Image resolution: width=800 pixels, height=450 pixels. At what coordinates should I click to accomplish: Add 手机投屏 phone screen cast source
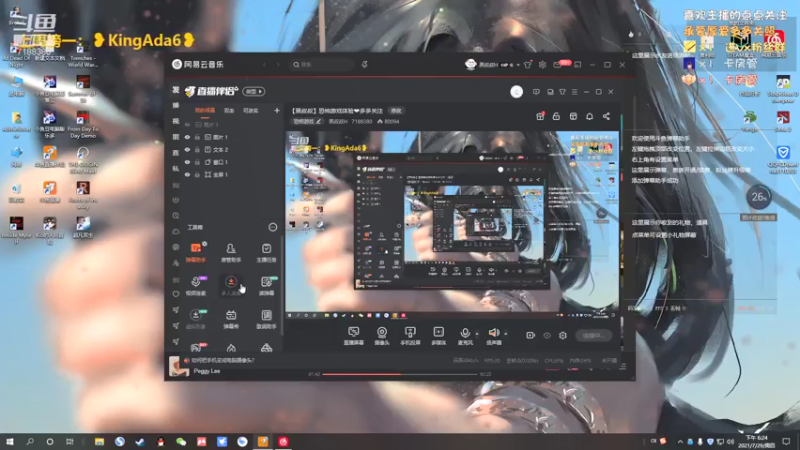[410, 336]
